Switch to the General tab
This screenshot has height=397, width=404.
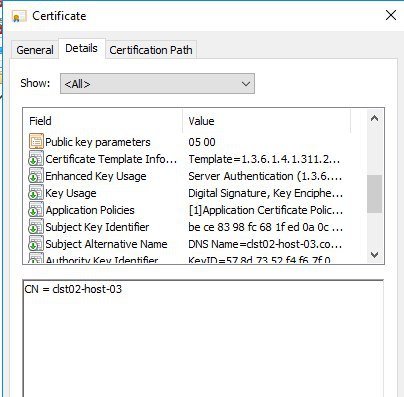click(35, 50)
